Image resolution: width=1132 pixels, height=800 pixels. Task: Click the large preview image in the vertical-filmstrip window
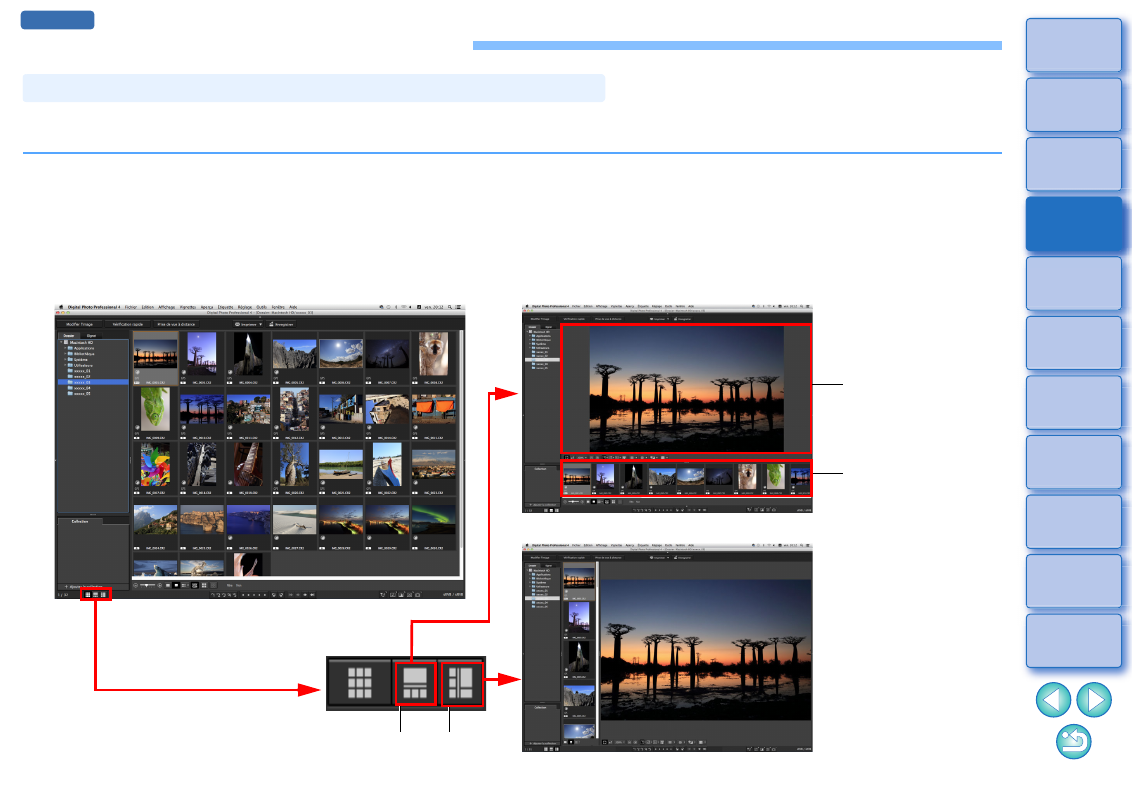(x=706, y=650)
